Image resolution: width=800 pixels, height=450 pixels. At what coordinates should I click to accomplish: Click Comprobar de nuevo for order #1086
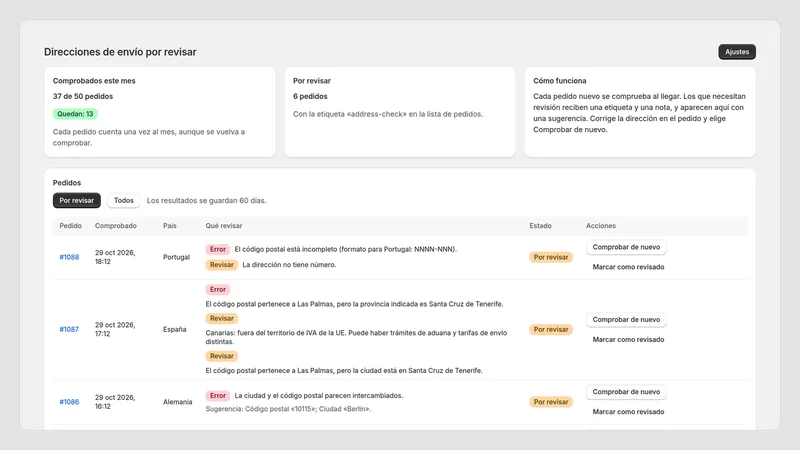pyautogui.click(x=626, y=392)
